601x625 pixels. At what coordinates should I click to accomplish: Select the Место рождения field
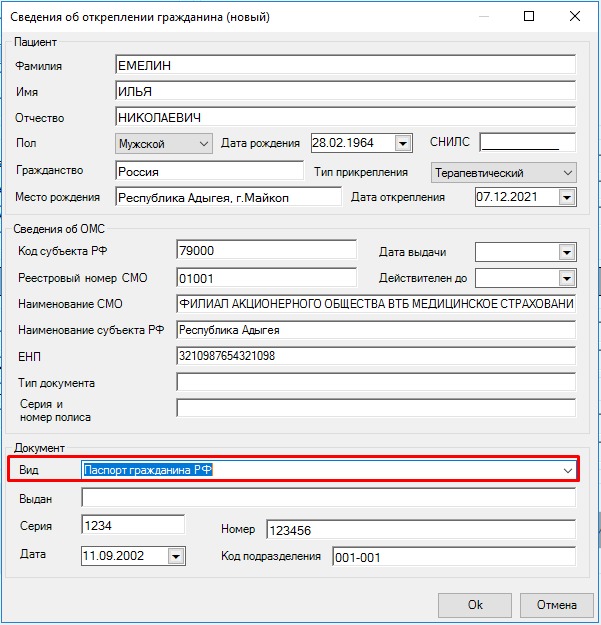(228, 197)
